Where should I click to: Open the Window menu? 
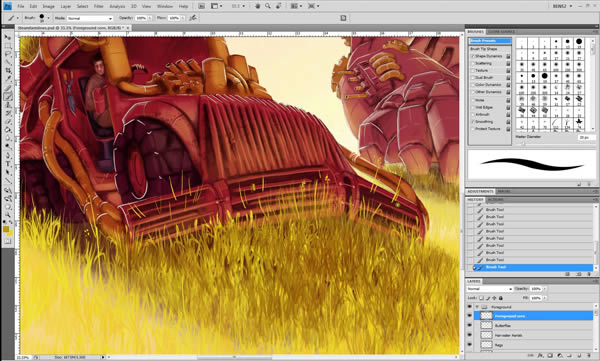tap(165, 7)
